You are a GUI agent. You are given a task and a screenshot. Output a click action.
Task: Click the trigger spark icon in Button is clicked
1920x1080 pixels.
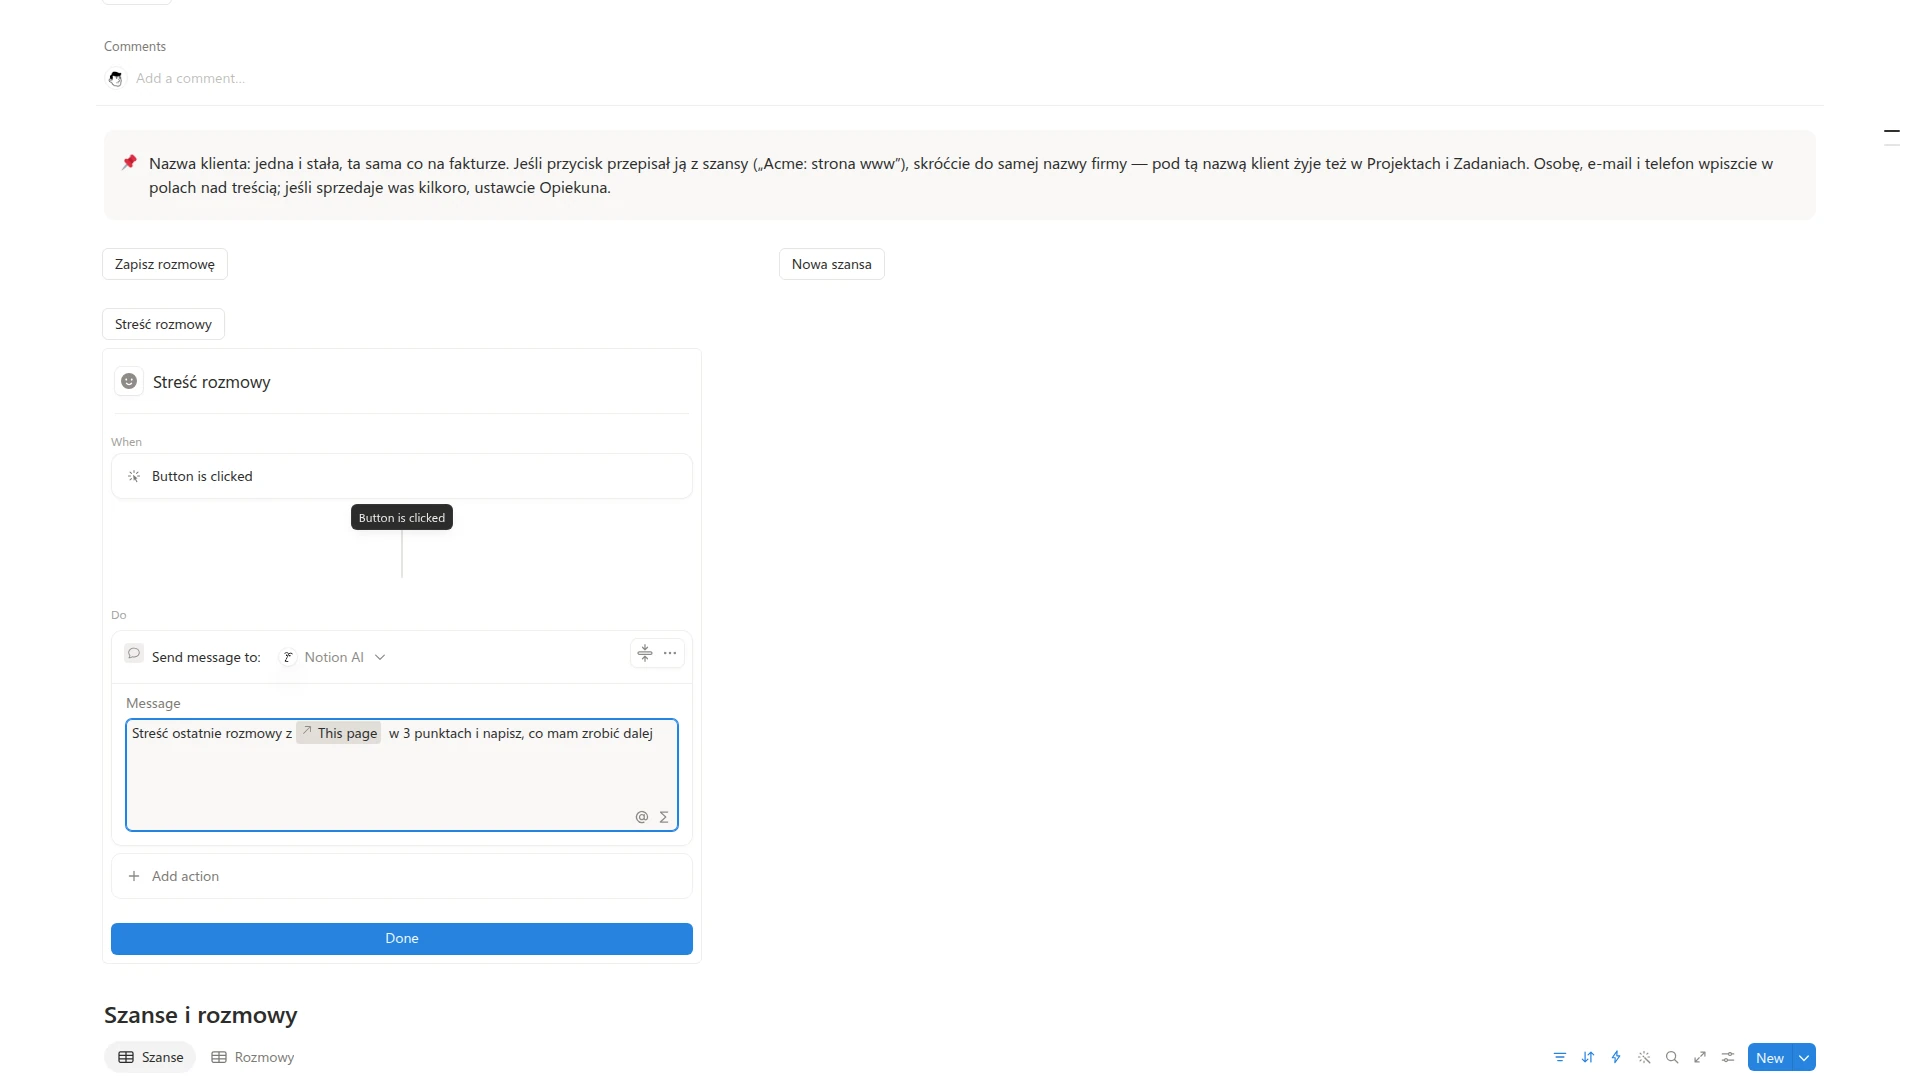(x=134, y=476)
